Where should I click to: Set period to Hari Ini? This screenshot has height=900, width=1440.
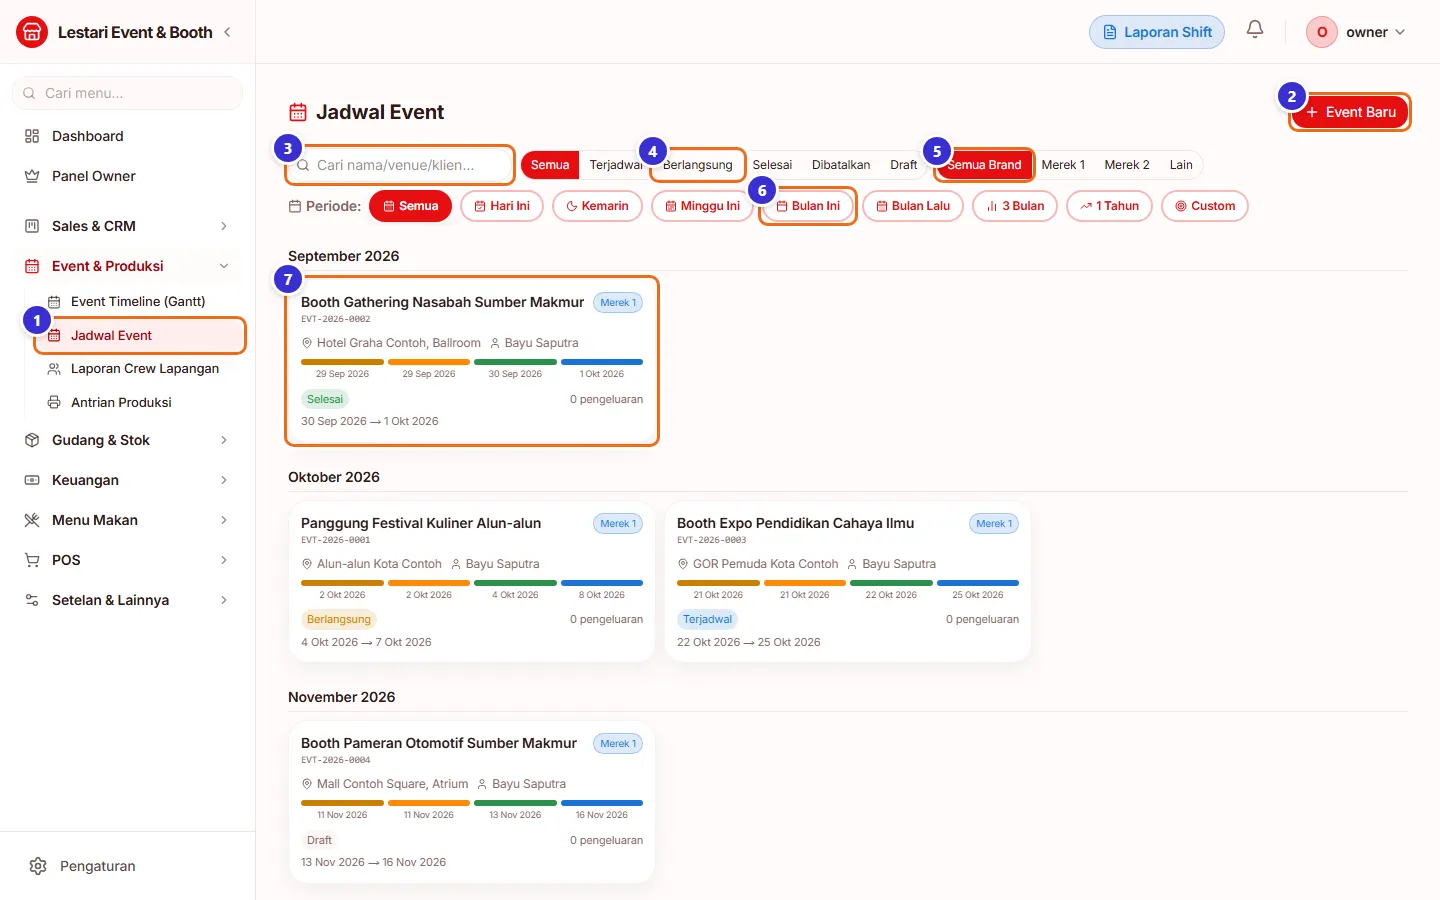tap(502, 206)
